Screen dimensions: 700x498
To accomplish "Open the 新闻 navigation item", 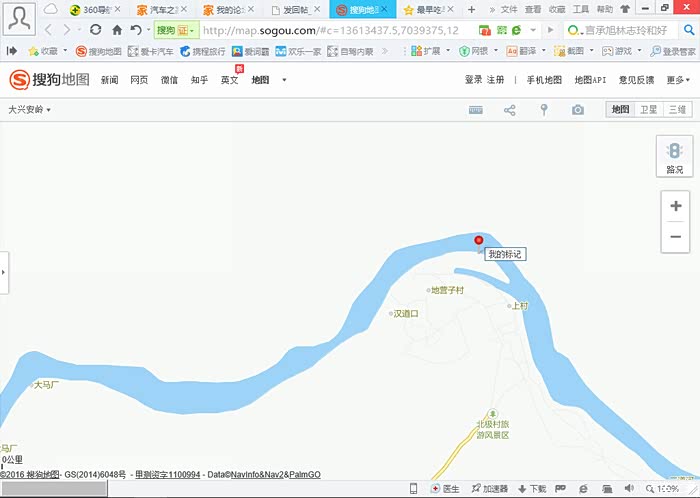I will pyautogui.click(x=109, y=80).
